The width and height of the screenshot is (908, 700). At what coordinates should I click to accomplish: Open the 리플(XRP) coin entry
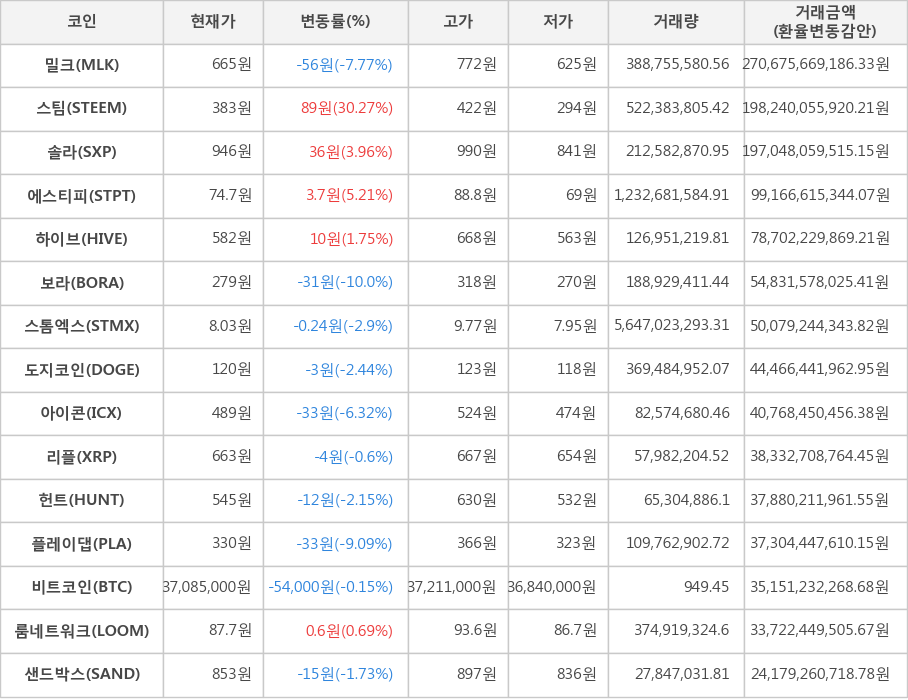click(x=82, y=457)
